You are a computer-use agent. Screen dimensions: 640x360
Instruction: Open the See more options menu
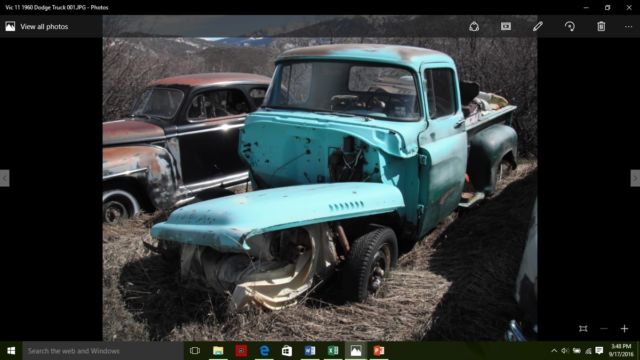[x=628, y=27]
